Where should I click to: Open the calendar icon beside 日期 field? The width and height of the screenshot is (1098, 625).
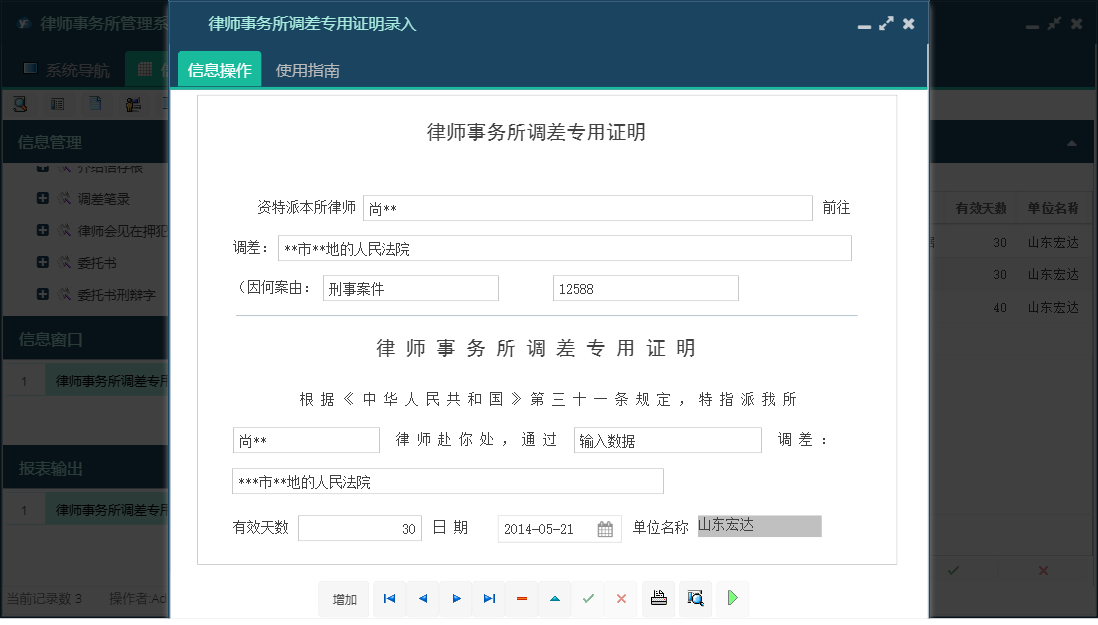point(605,529)
